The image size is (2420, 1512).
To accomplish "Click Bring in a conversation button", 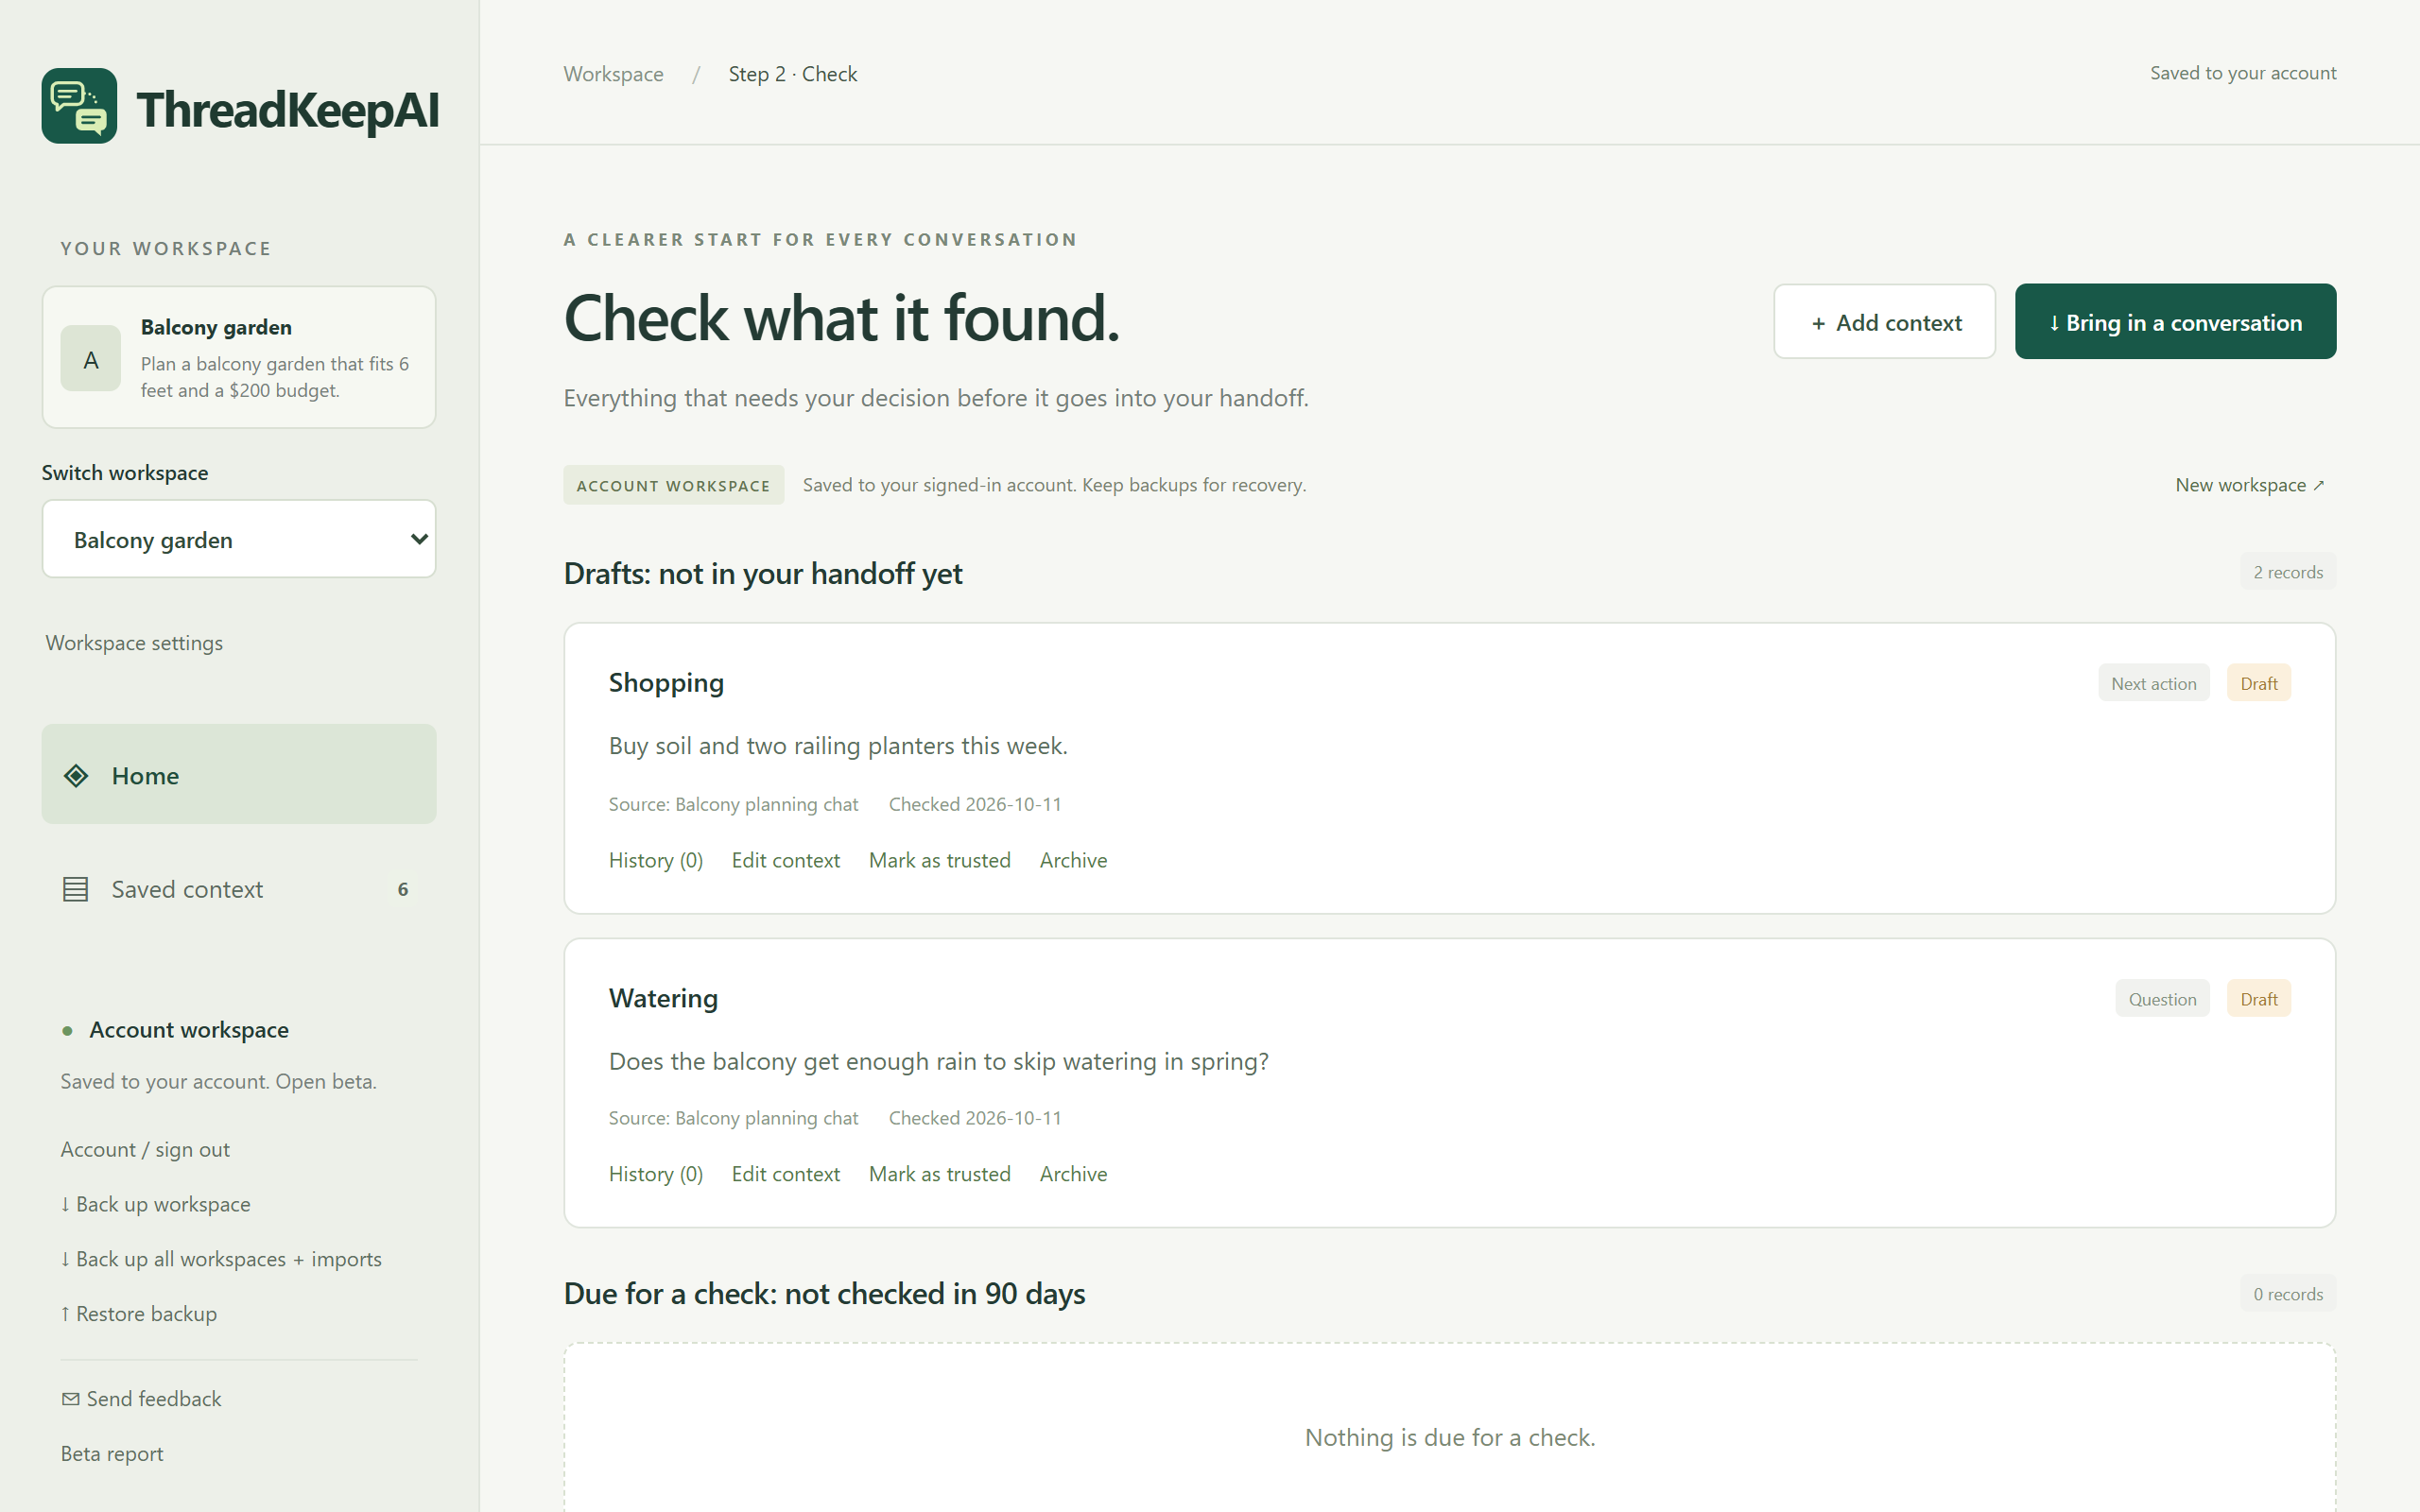I will (x=2175, y=322).
